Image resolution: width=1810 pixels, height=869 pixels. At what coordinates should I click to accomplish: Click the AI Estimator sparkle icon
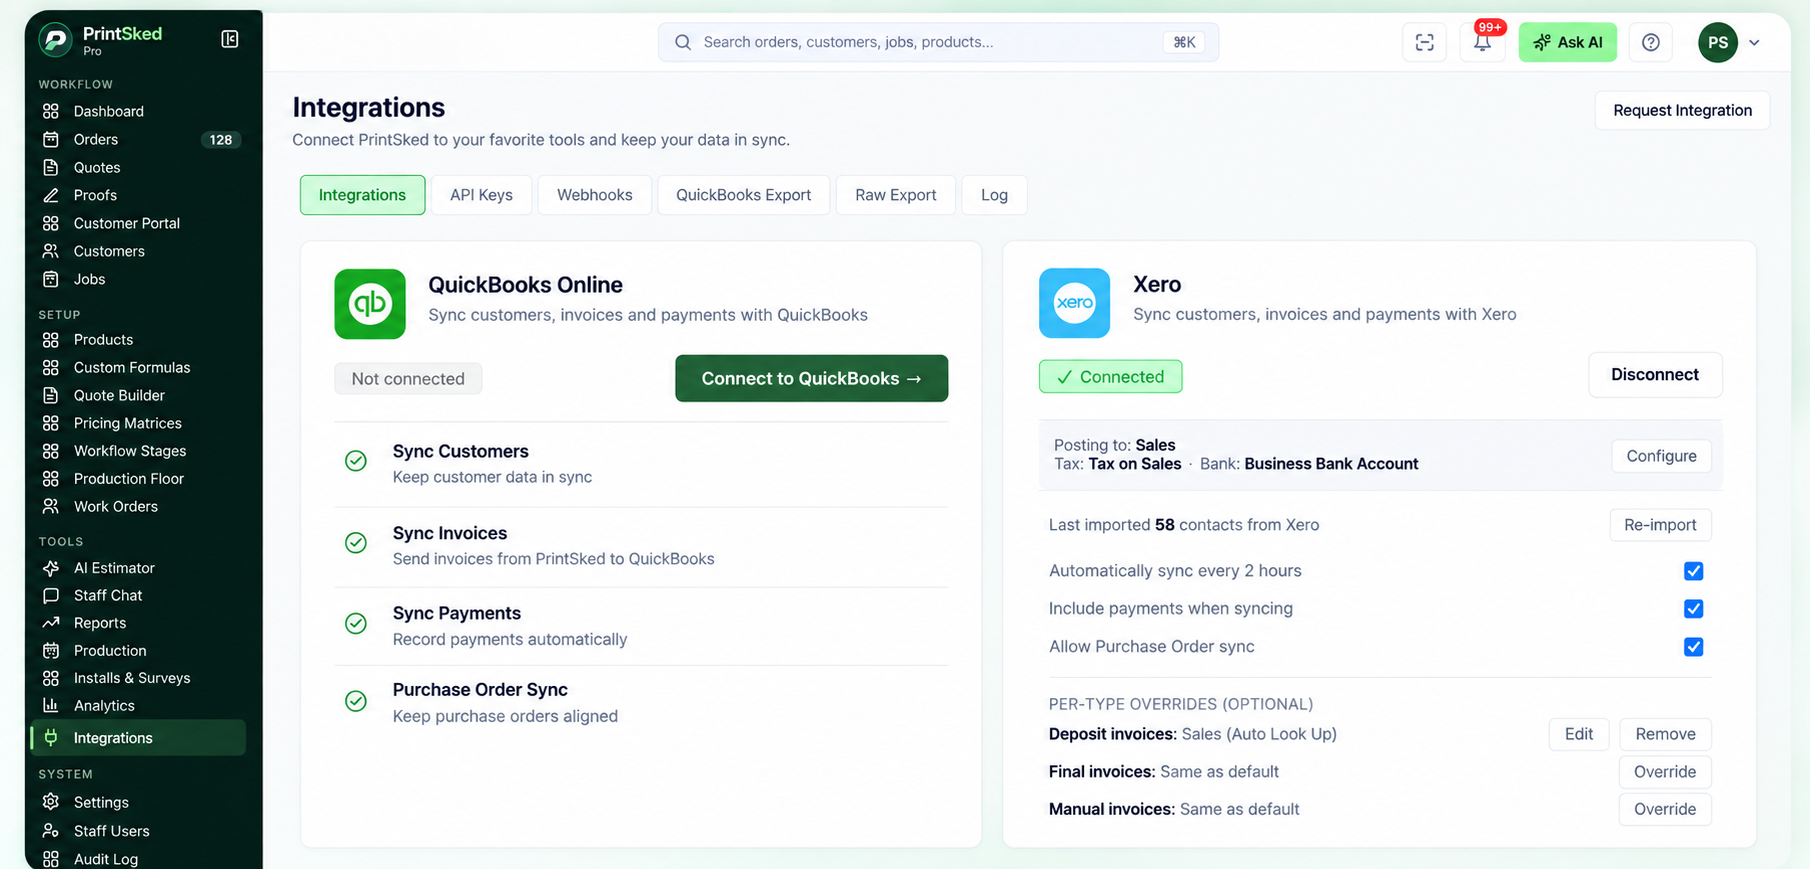pos(51,568)
